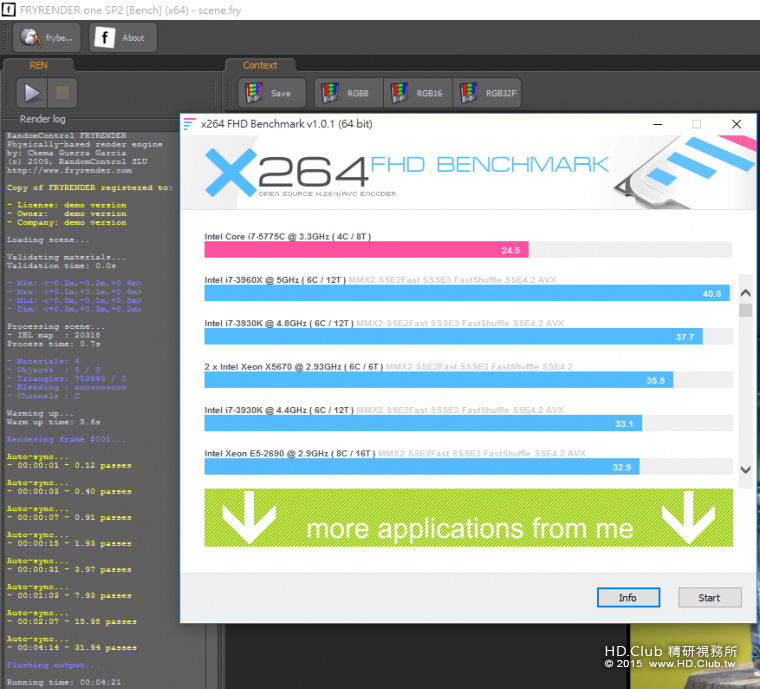Switch to the Context tab
This screenshot has width=760, height=689.
260,65
